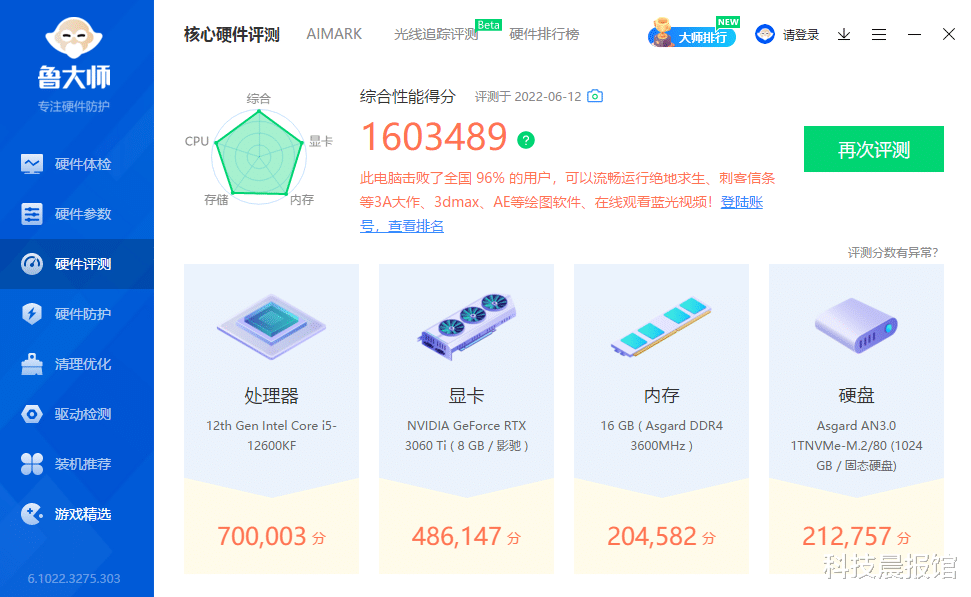Click the 游戏精选 pac-man icon
The height and width of the screenshot is (597, 971).
[32, 514]
